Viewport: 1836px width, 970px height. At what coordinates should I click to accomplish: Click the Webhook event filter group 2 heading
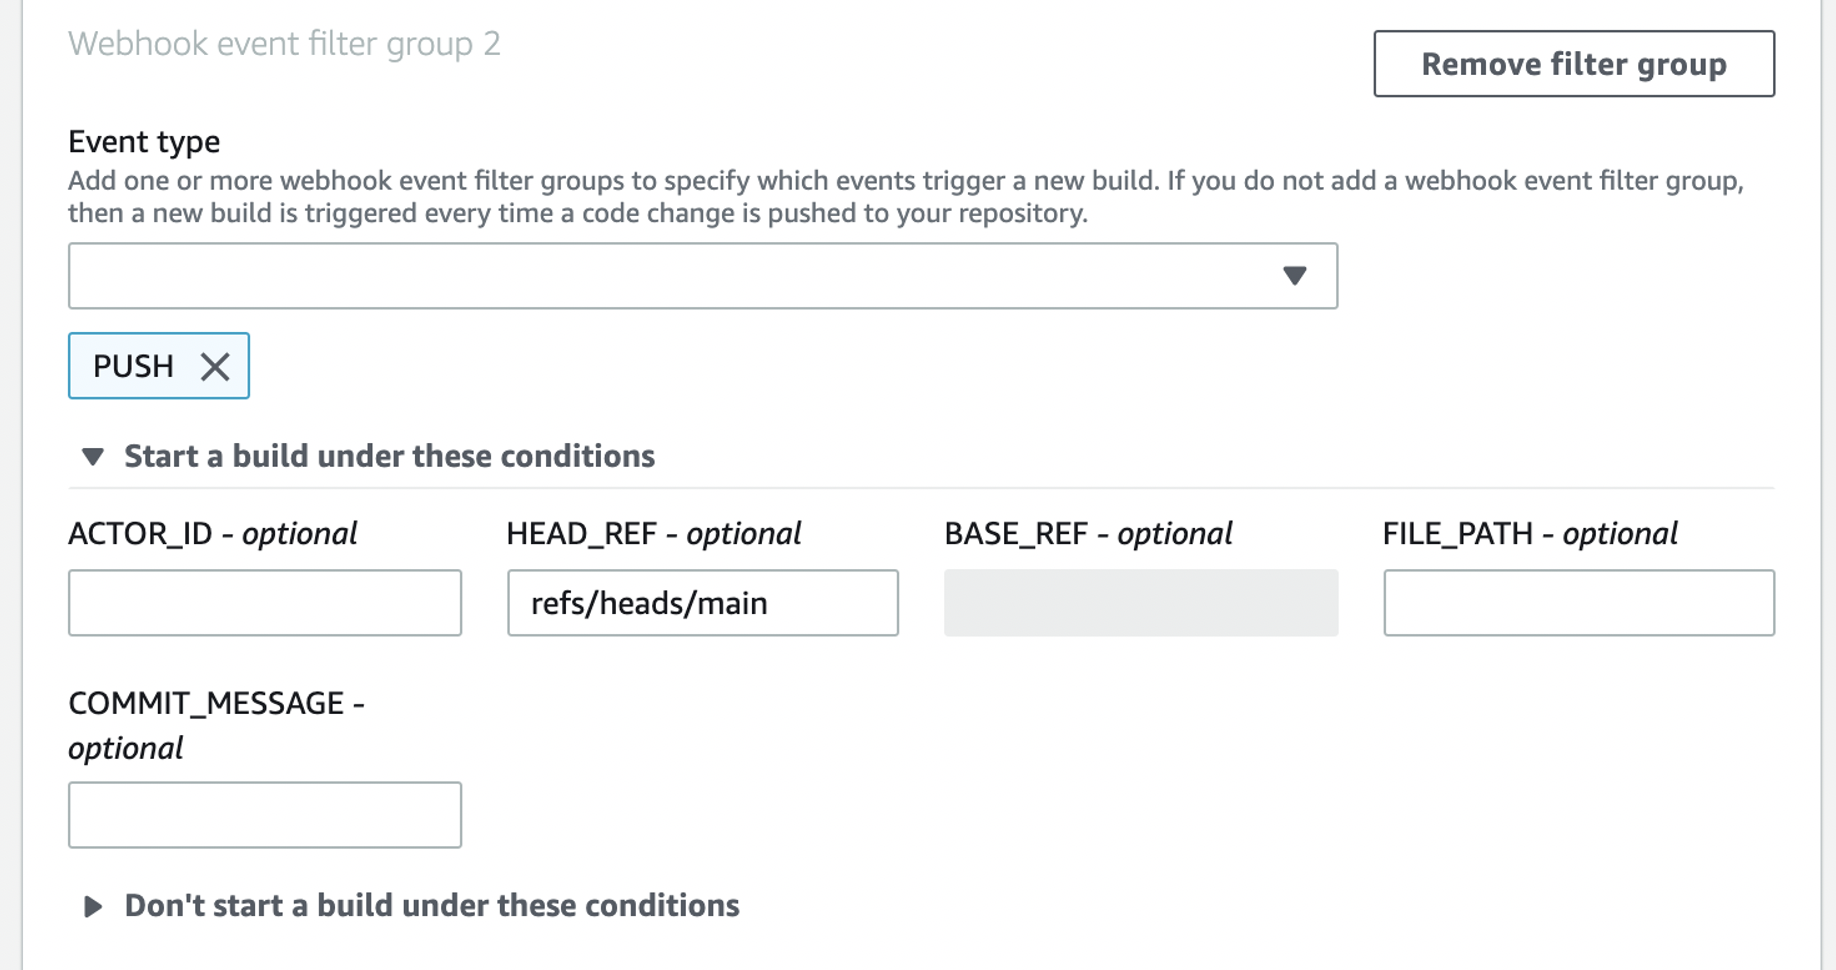(285, 44)
